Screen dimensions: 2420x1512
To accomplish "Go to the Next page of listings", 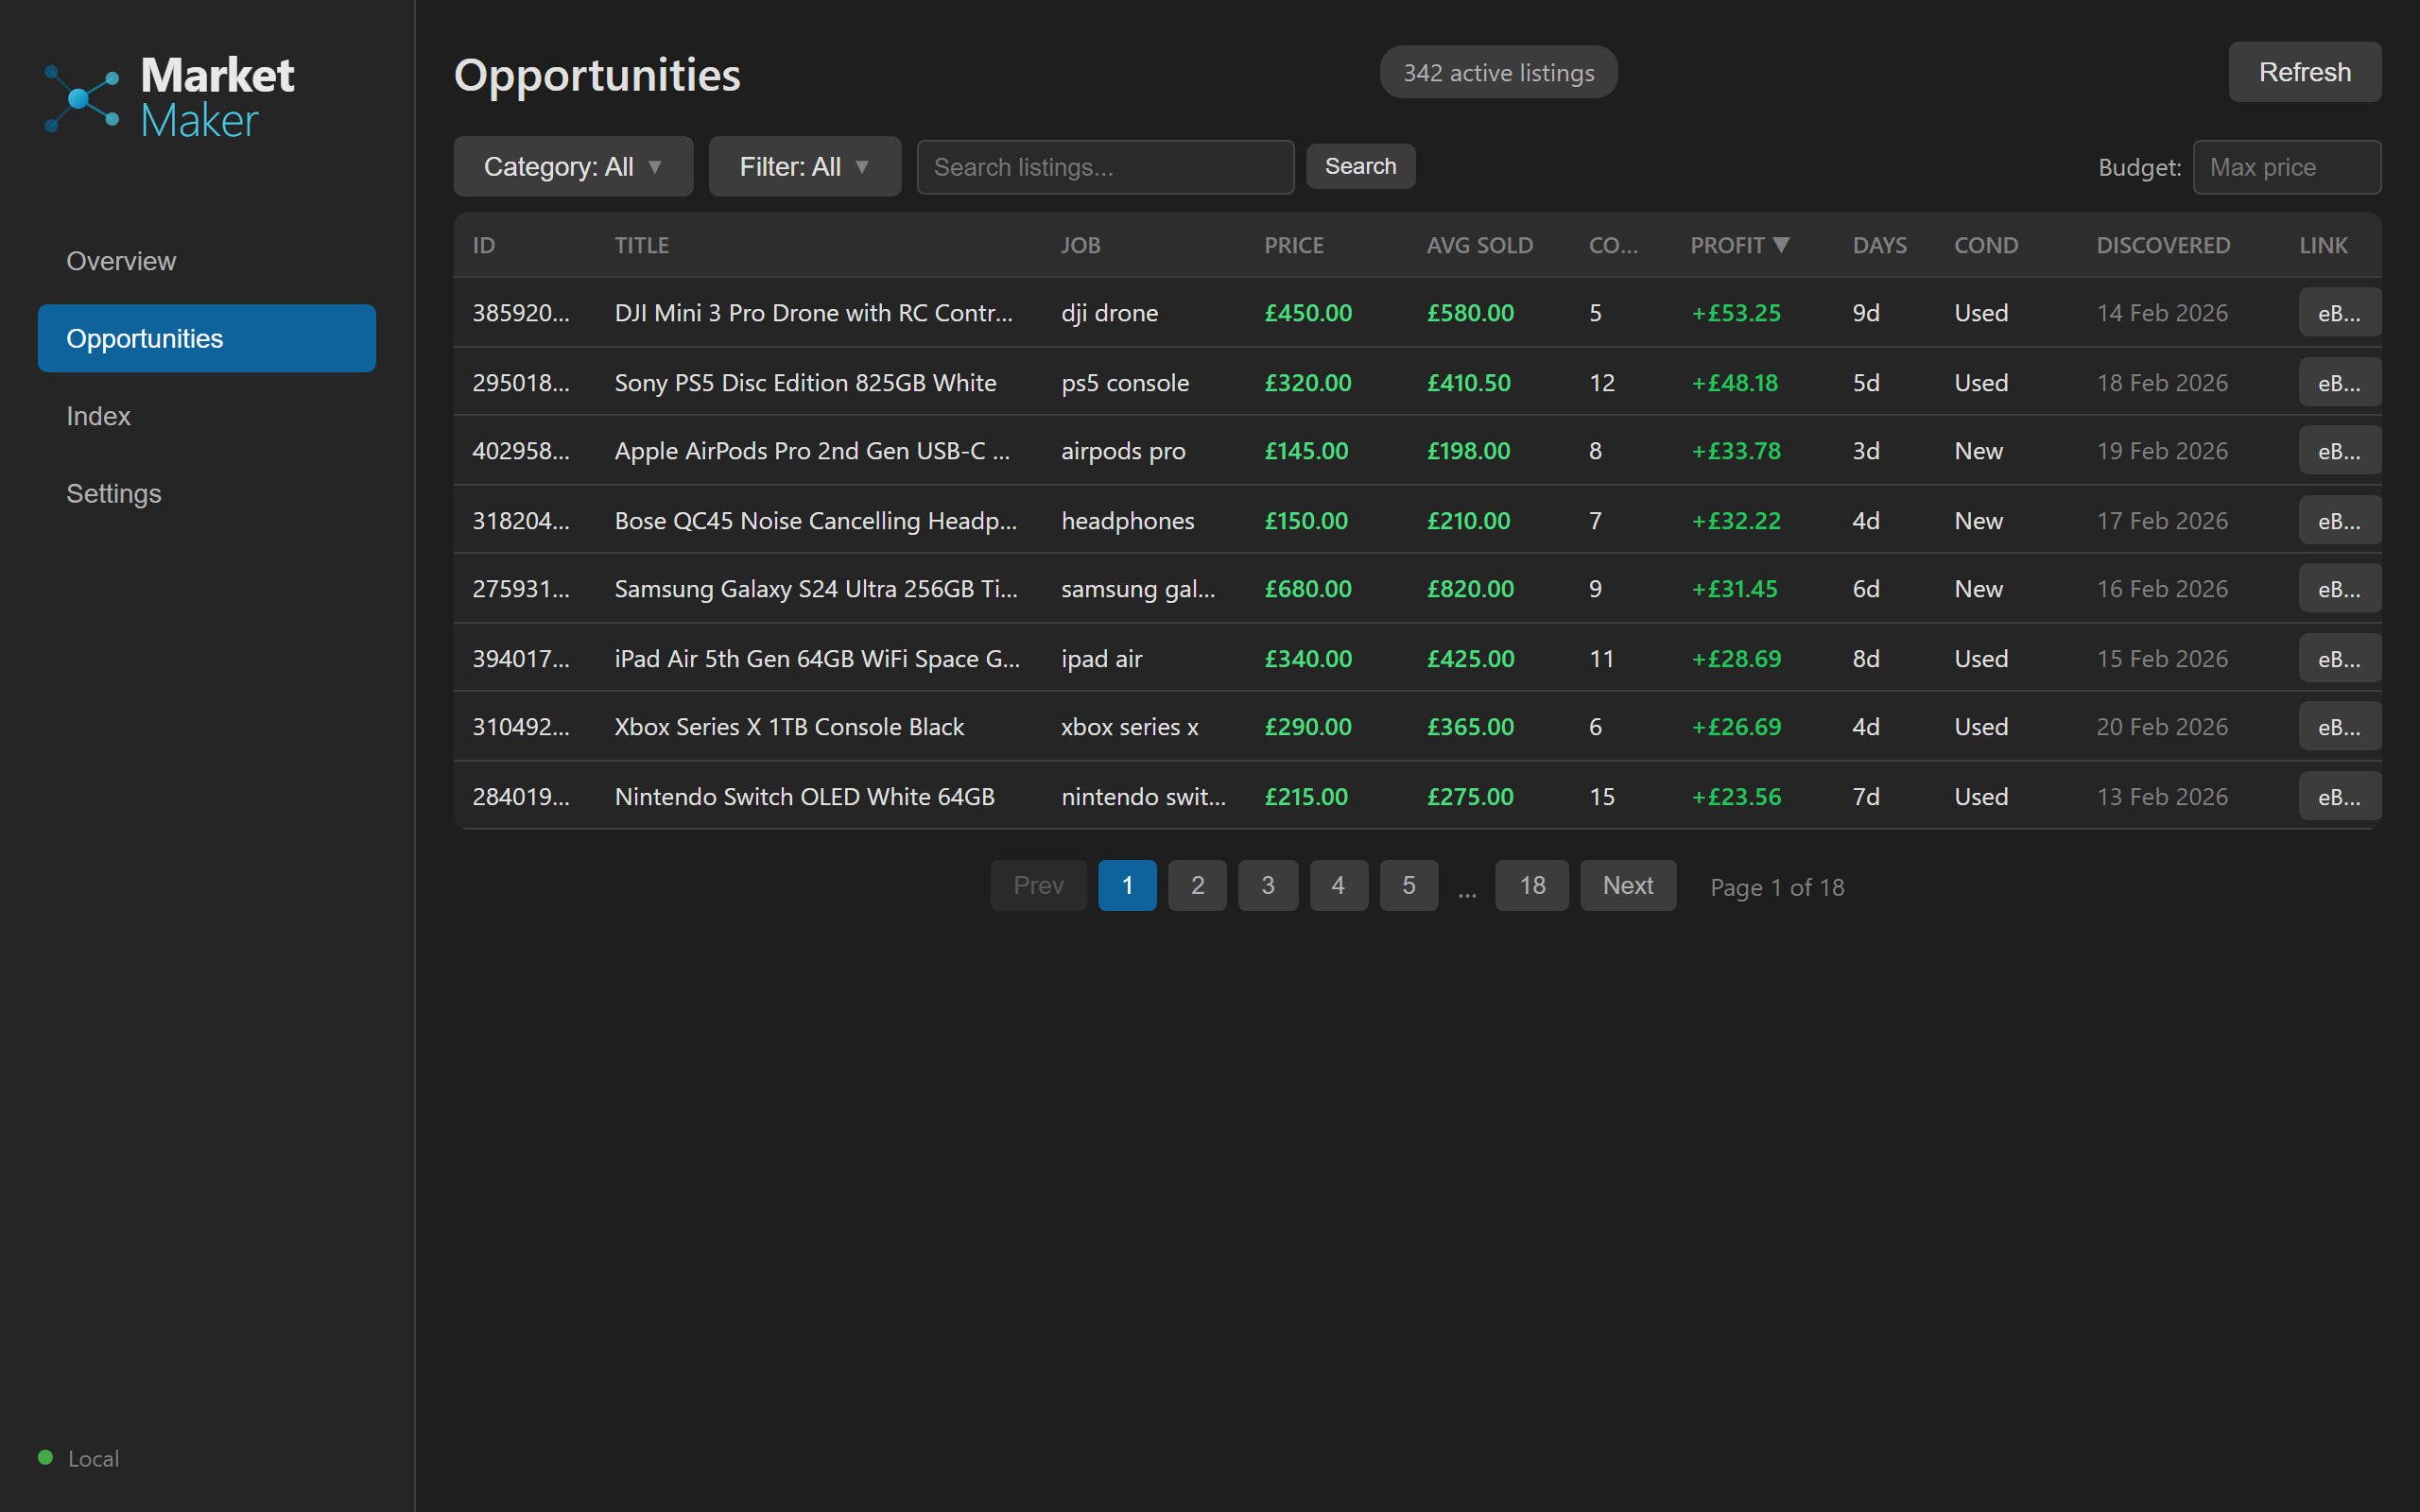I will pos(1627,885).
